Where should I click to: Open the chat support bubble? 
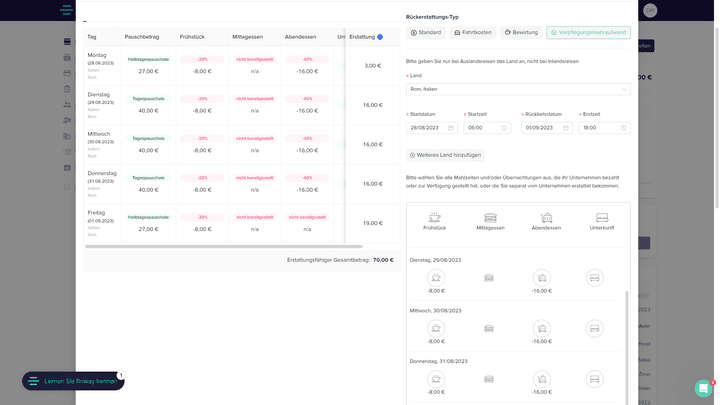pyautogui.click(x=703, y=388)
